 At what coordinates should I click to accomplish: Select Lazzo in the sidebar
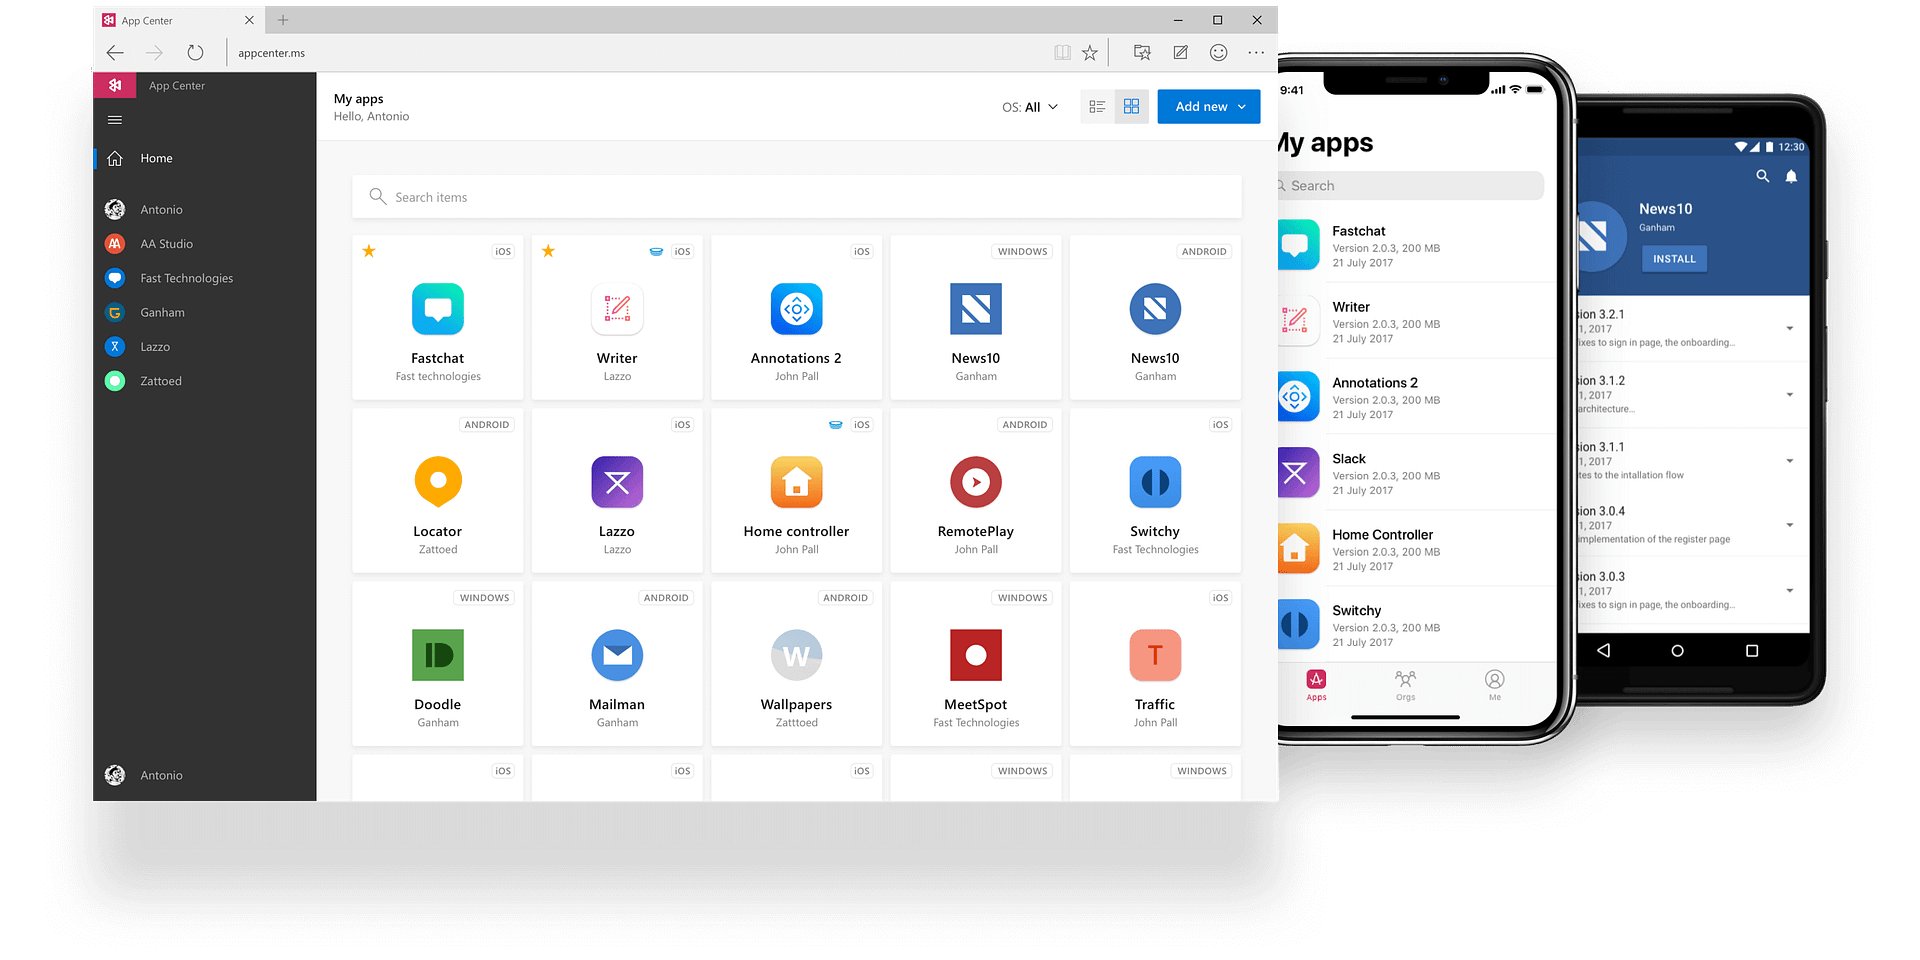(x=155, y=347)
